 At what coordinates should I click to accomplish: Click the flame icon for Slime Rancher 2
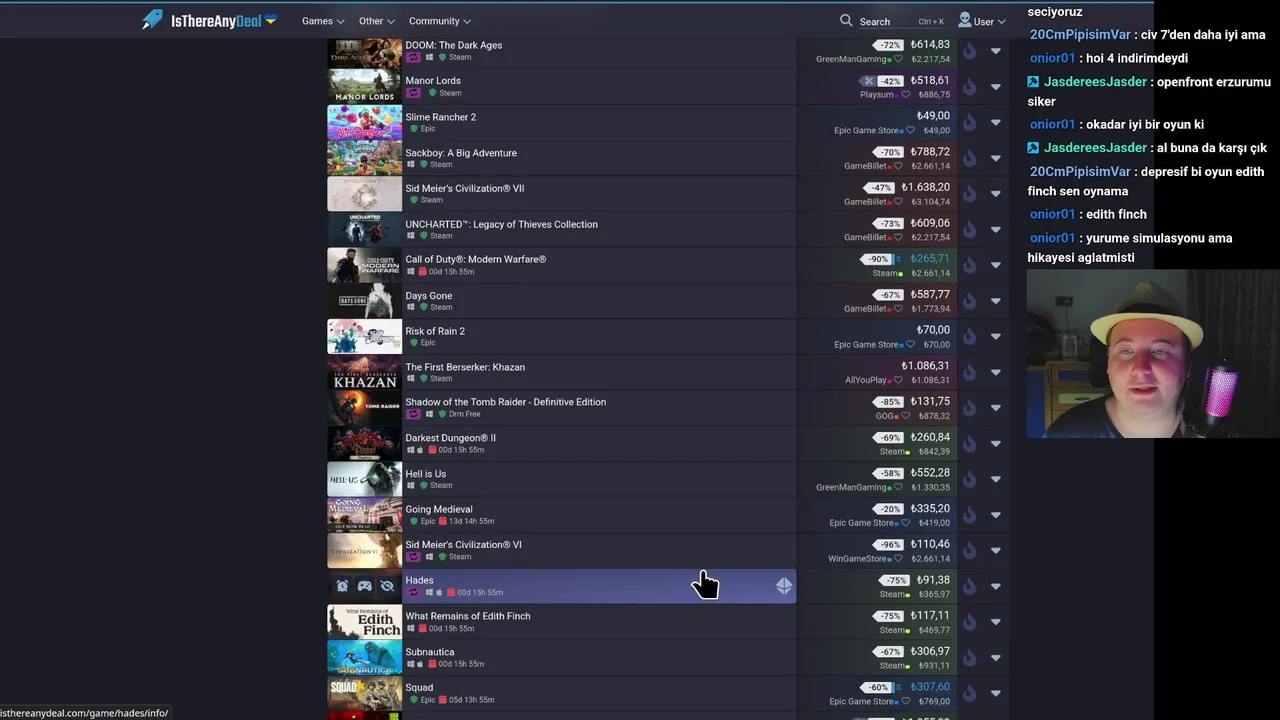(x=969, y=123)
